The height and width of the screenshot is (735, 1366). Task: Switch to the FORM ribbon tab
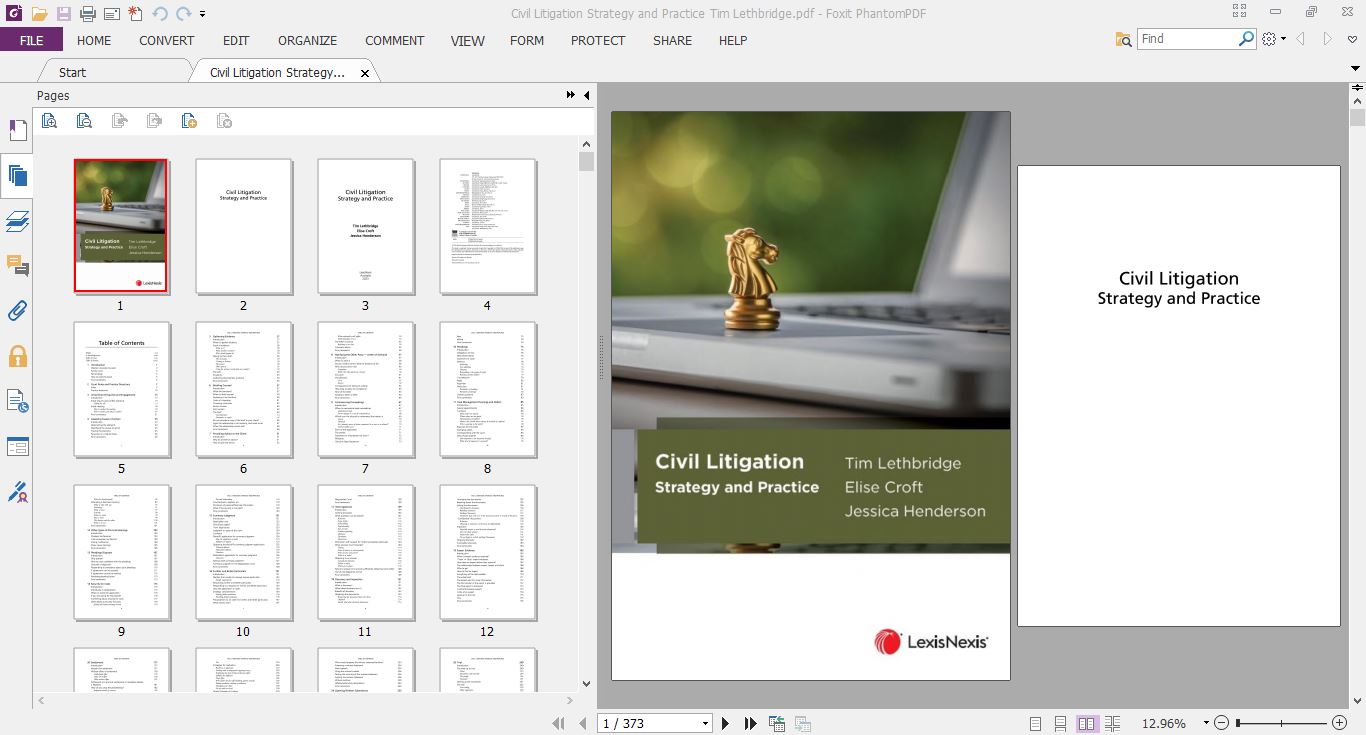point(527,40)
